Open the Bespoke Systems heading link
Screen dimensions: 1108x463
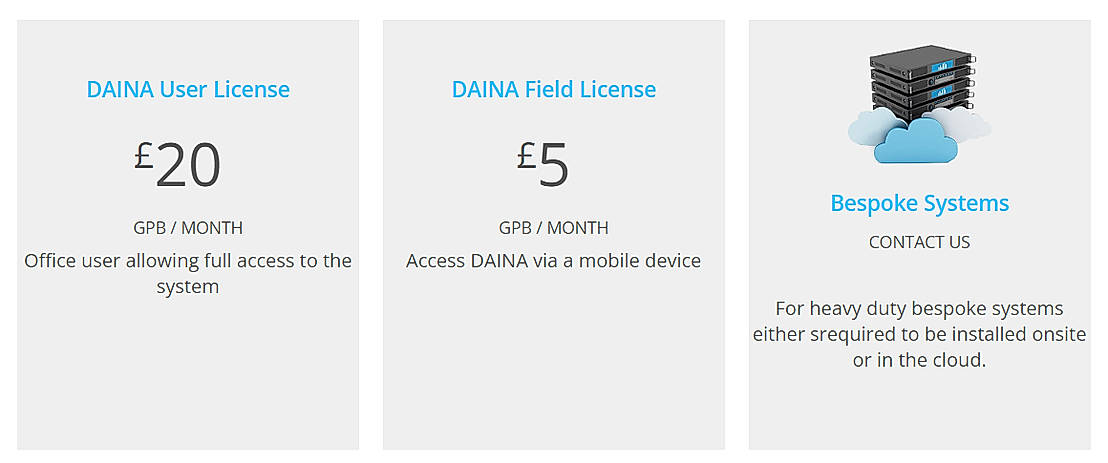coord(919,203)
